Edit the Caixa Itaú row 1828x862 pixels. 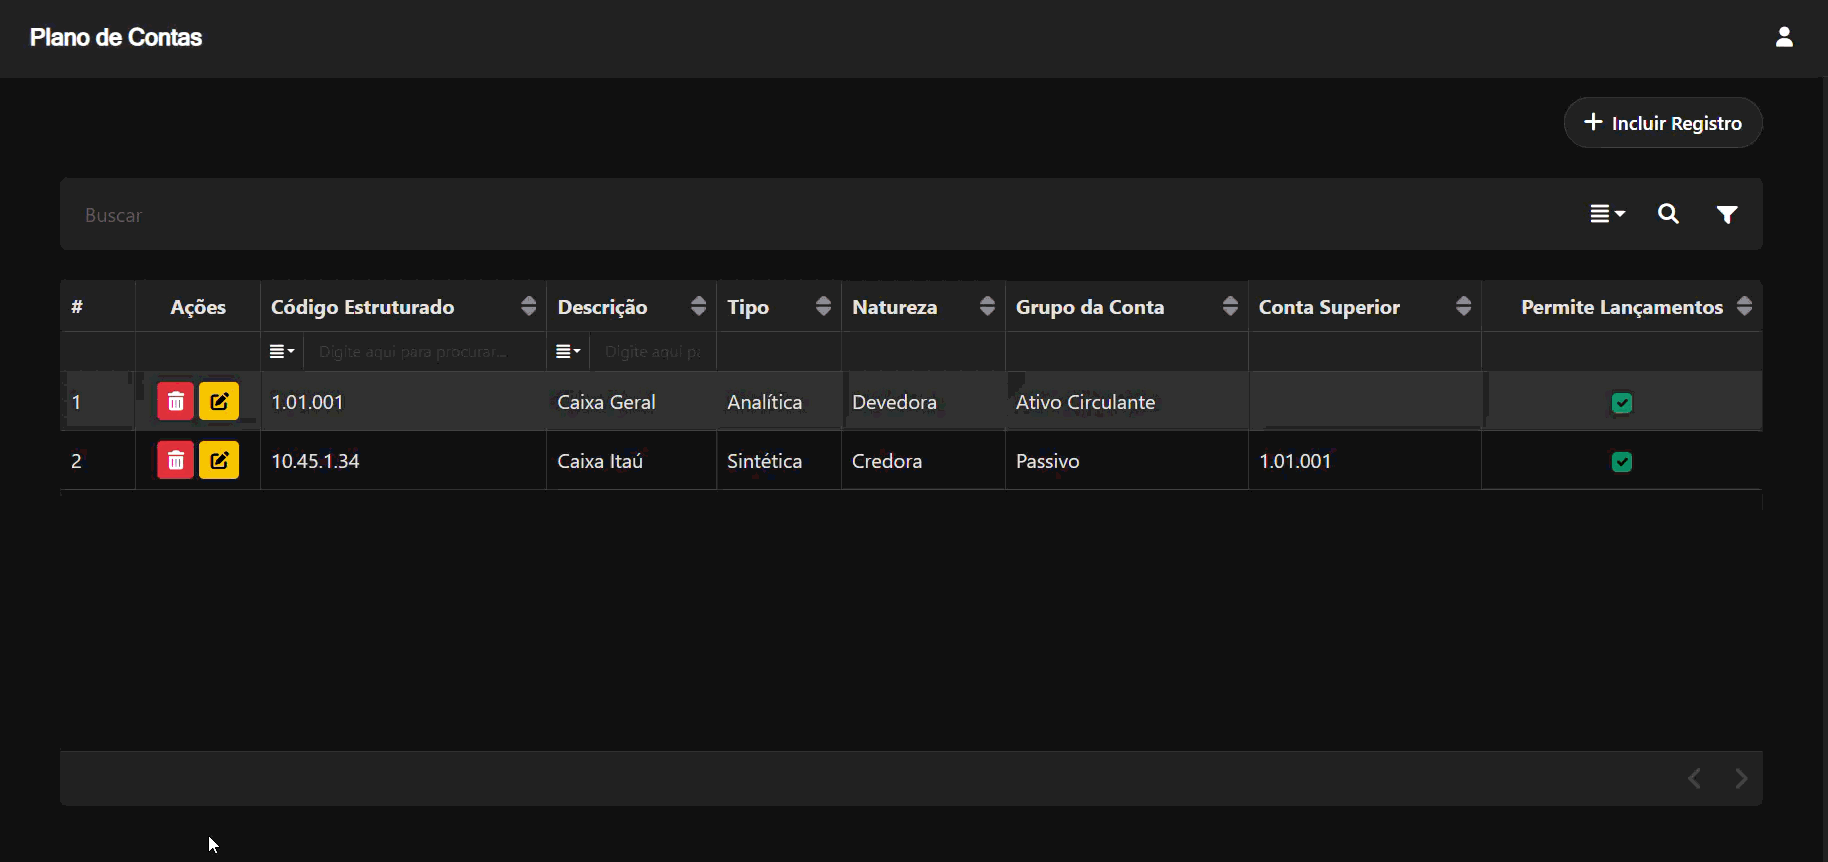[x=219, y=461]
